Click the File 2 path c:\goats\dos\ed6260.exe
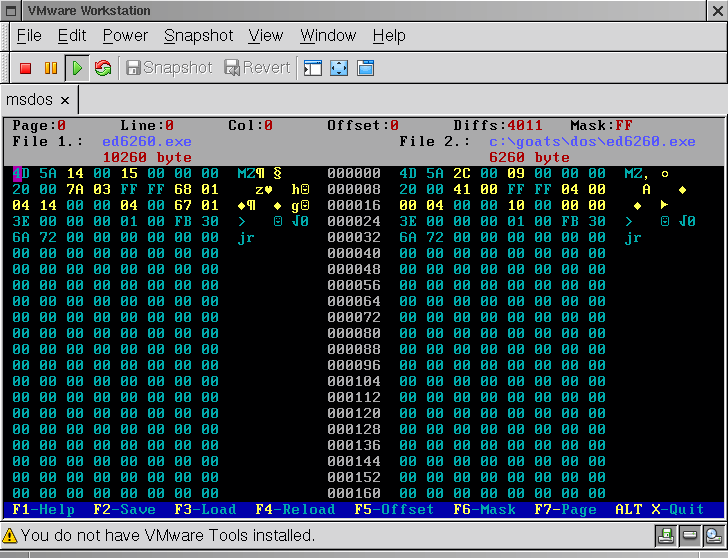The width and height of the screenshot is (728, 558). tap(592, 142)
